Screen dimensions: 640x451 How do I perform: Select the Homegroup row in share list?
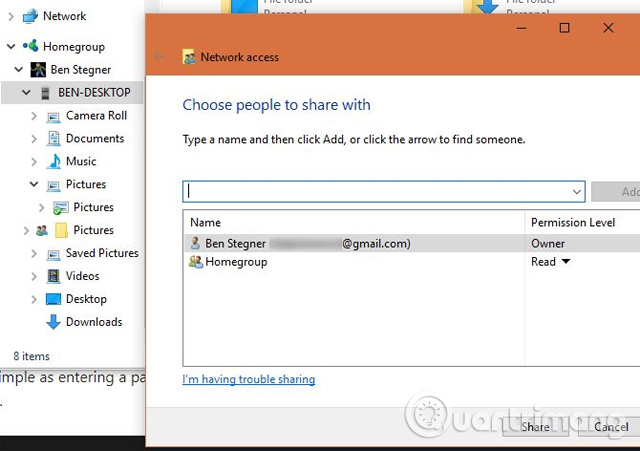click(412, 262)
